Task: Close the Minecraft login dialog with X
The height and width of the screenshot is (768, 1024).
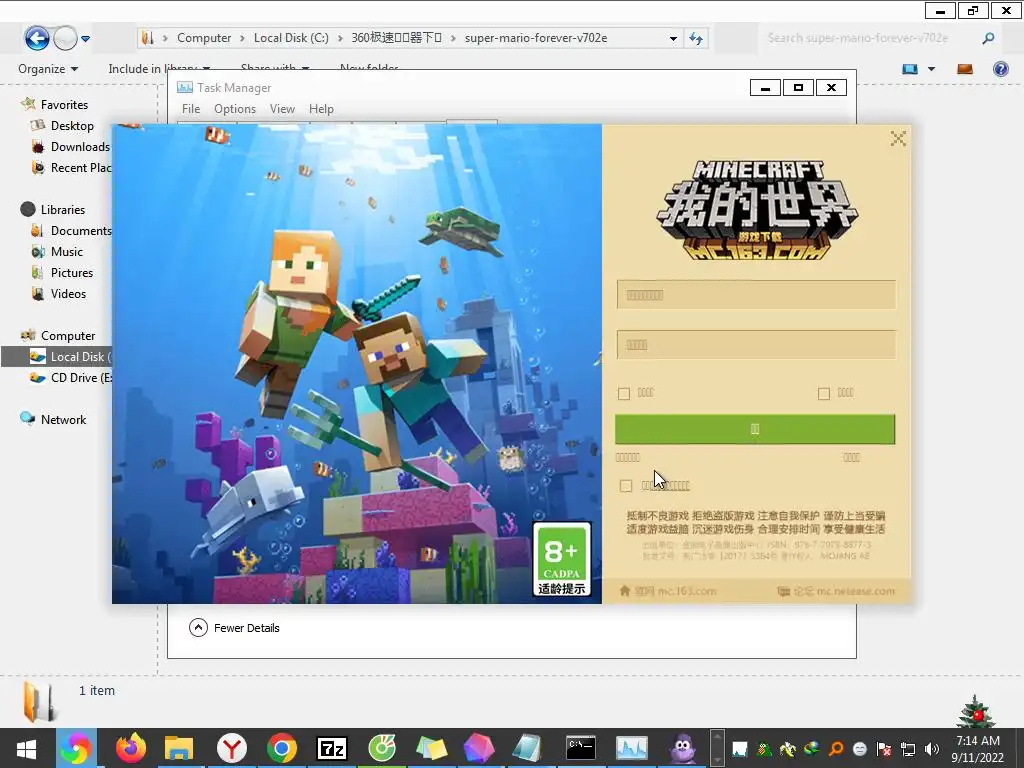Action: point(898,138)
